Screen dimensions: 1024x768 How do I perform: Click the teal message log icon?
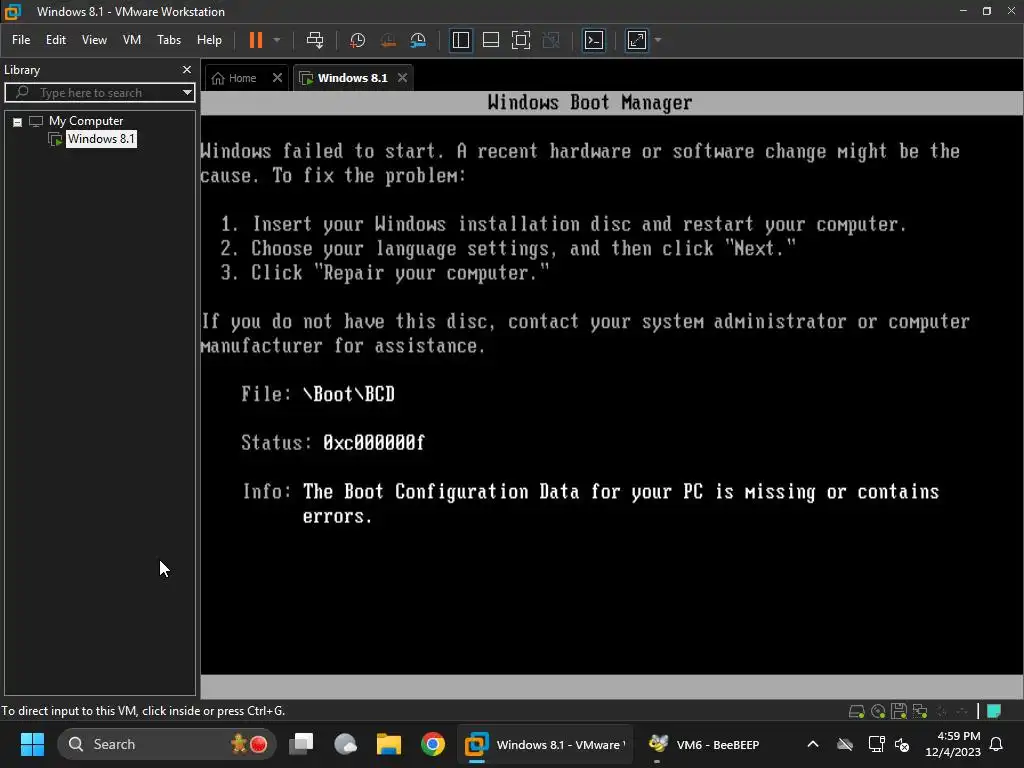(994, 711)
